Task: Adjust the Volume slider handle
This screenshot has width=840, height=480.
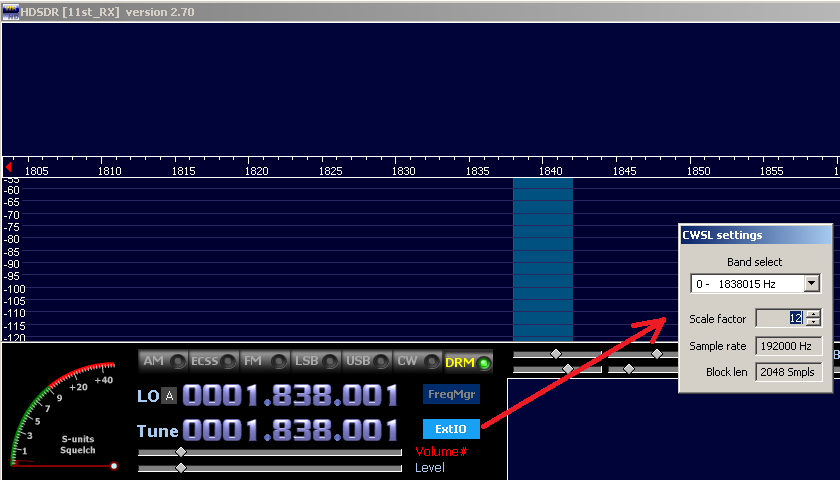Action: pos(181,452)
